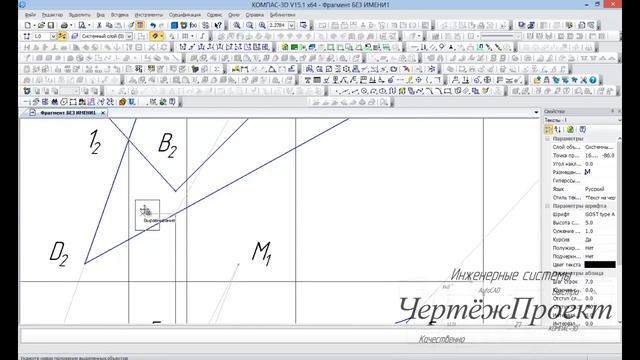
Task: Click the blue question-mark help icon
Action: [593, 80]
